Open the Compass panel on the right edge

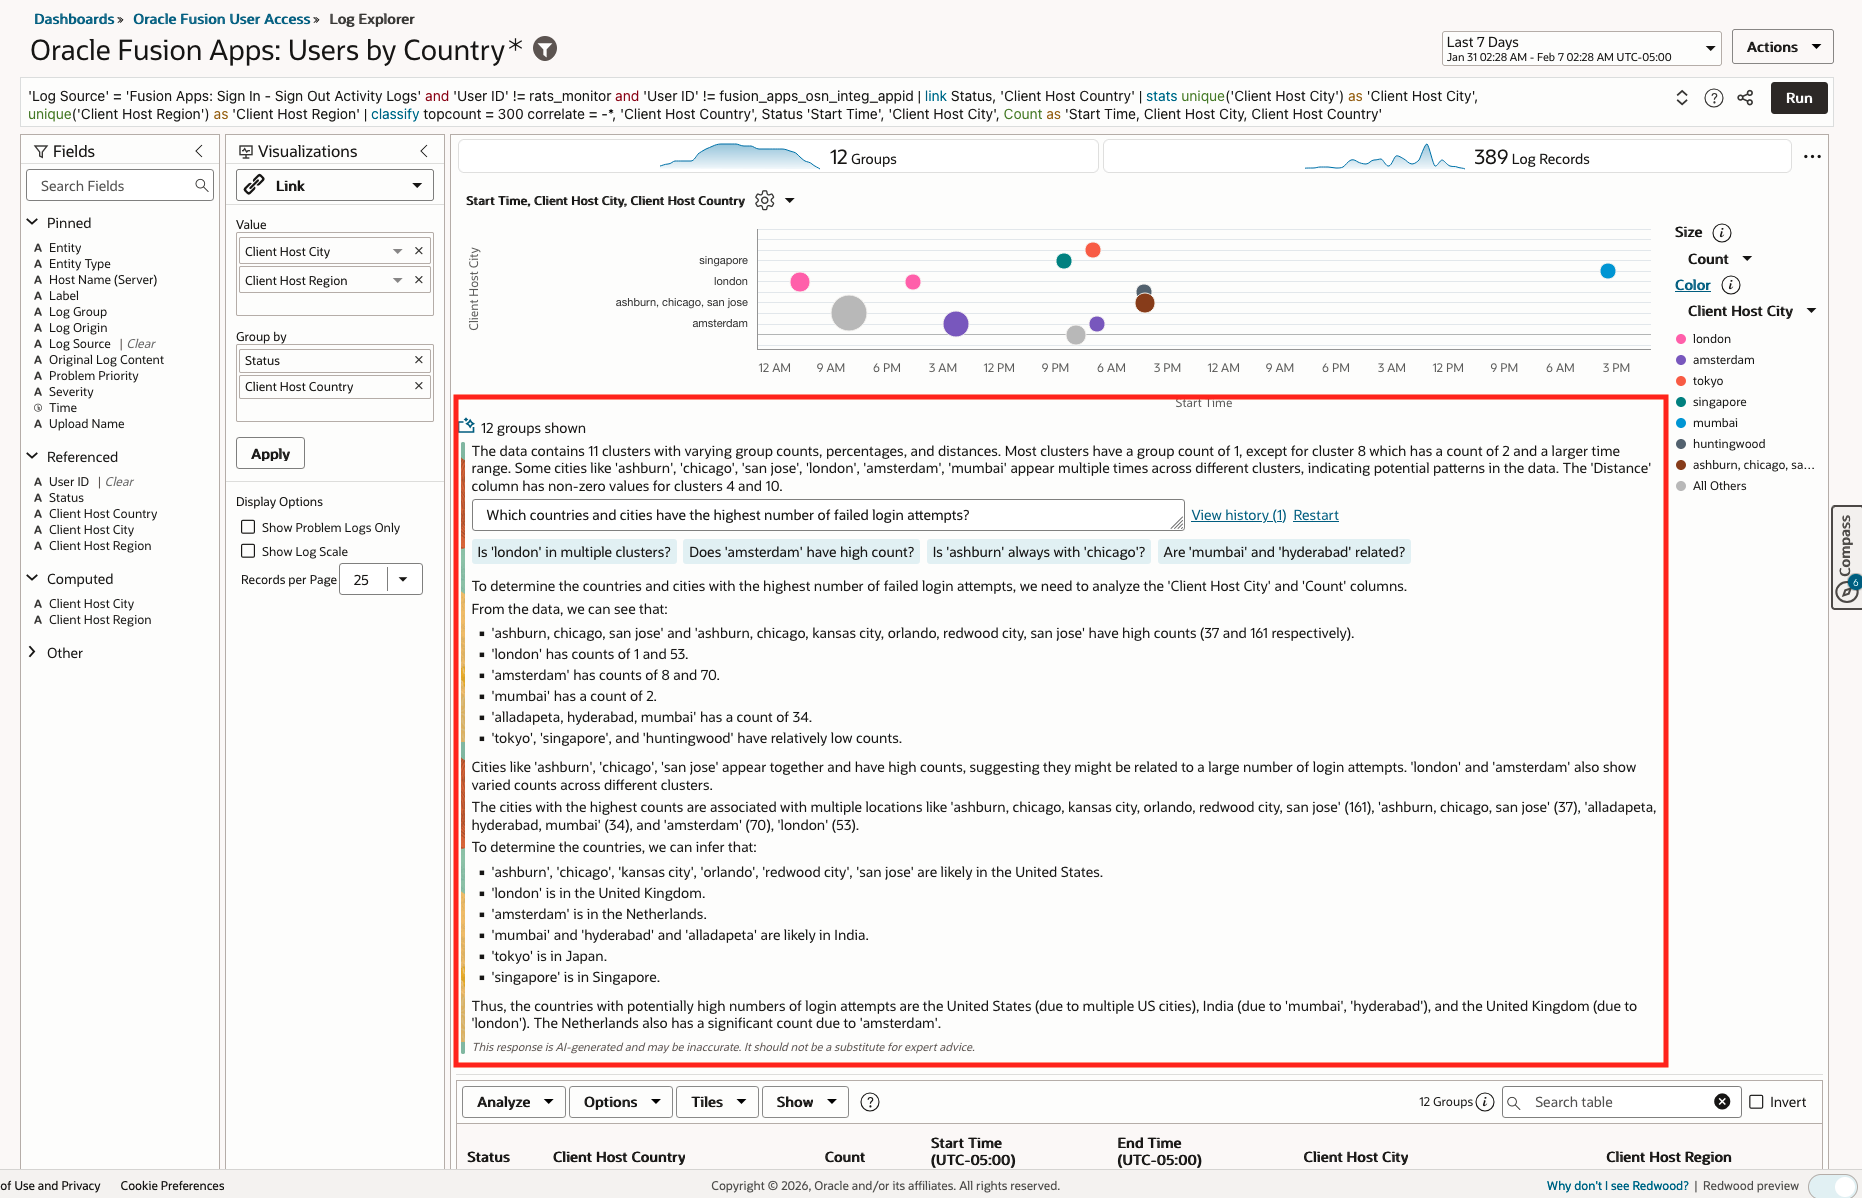point(1845,558)
